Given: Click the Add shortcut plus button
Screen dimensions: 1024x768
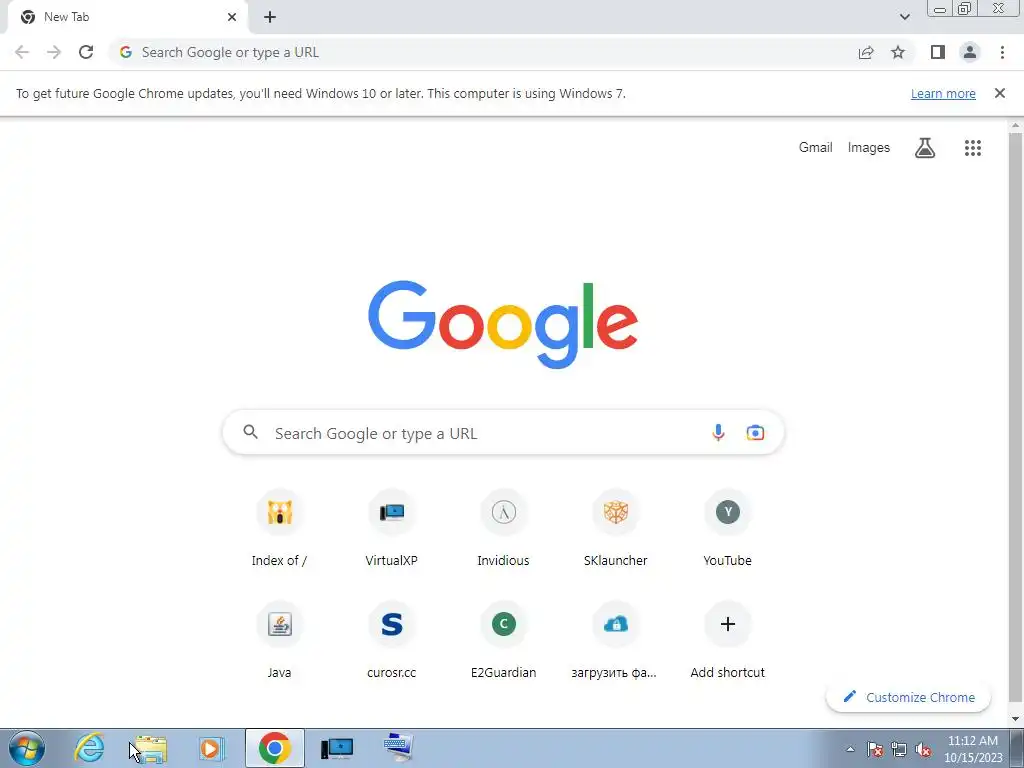Looking at the screenshot, I should coord(728,624).
